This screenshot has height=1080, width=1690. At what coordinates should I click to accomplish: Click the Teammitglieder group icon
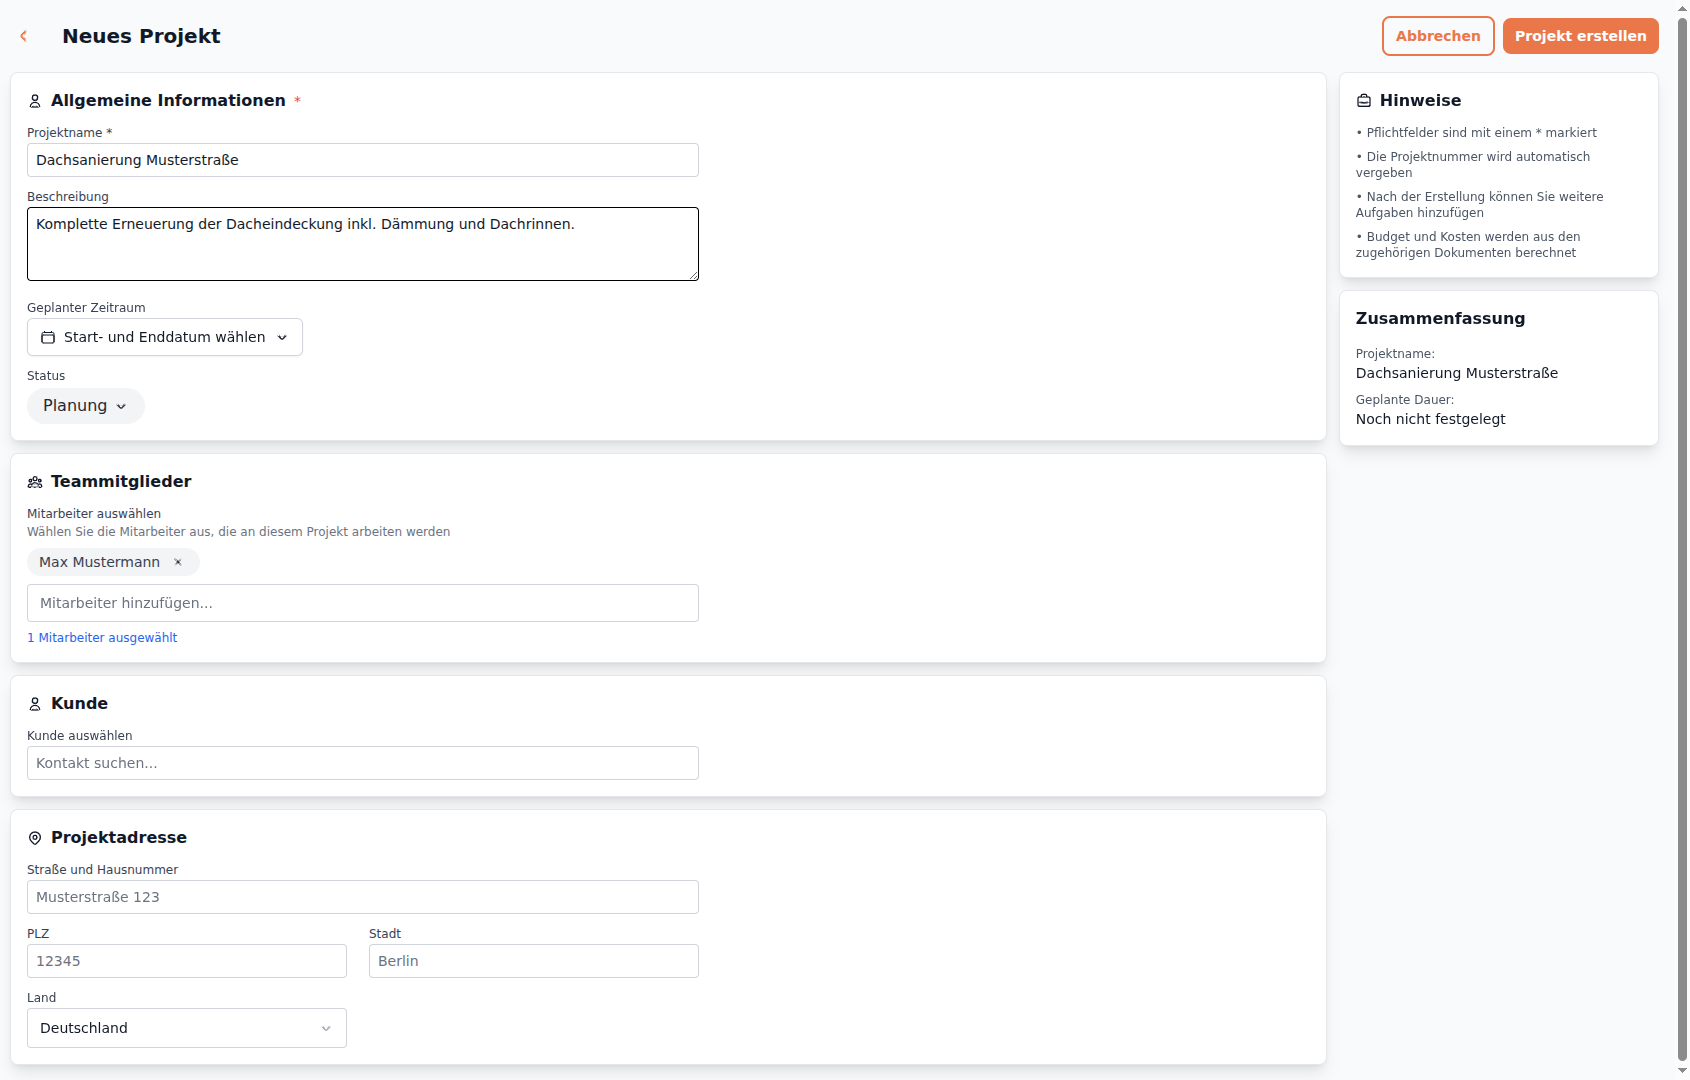tap(35, 482)
